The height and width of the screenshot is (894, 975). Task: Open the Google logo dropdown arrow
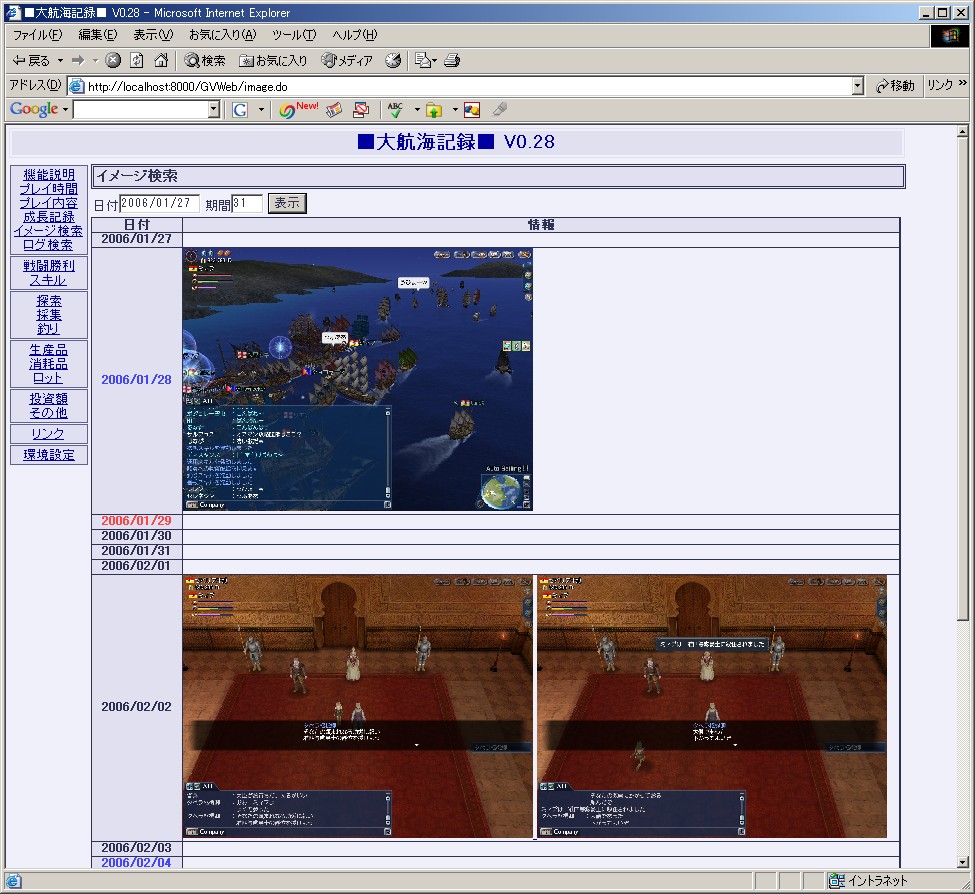65,110
